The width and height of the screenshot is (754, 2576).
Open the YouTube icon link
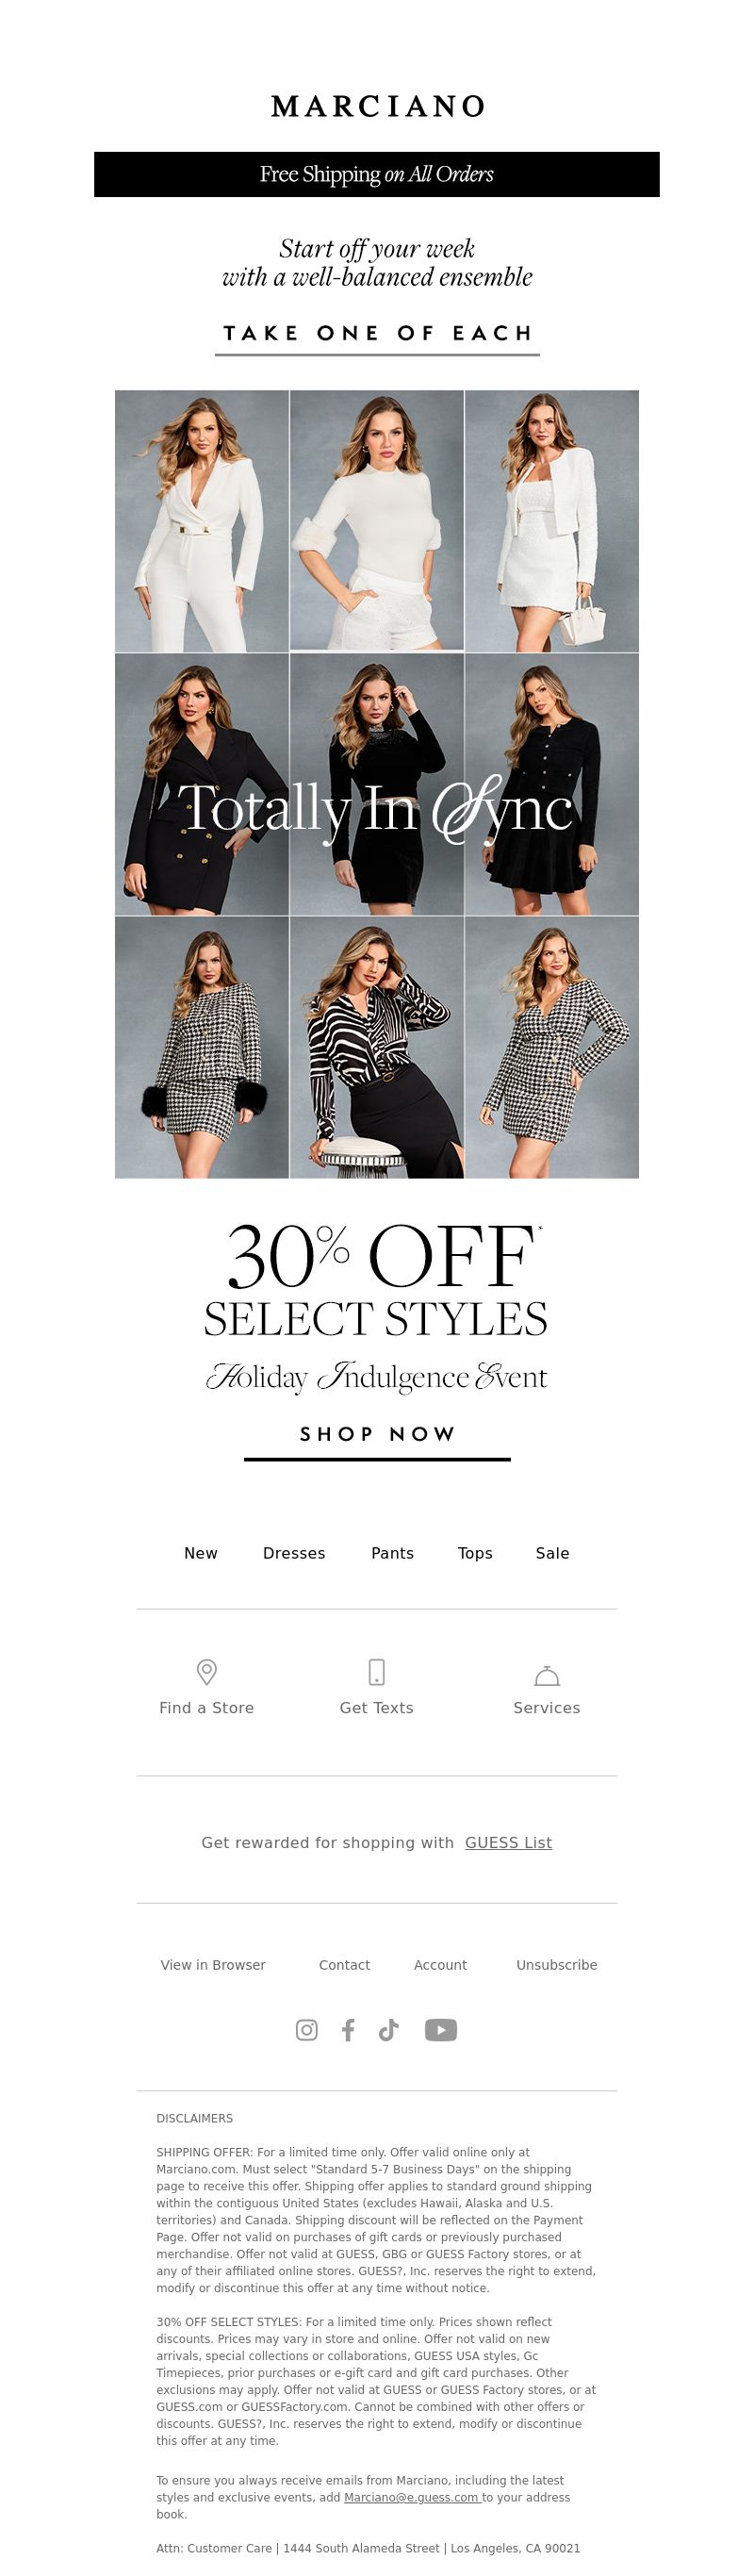(441, 2029)
